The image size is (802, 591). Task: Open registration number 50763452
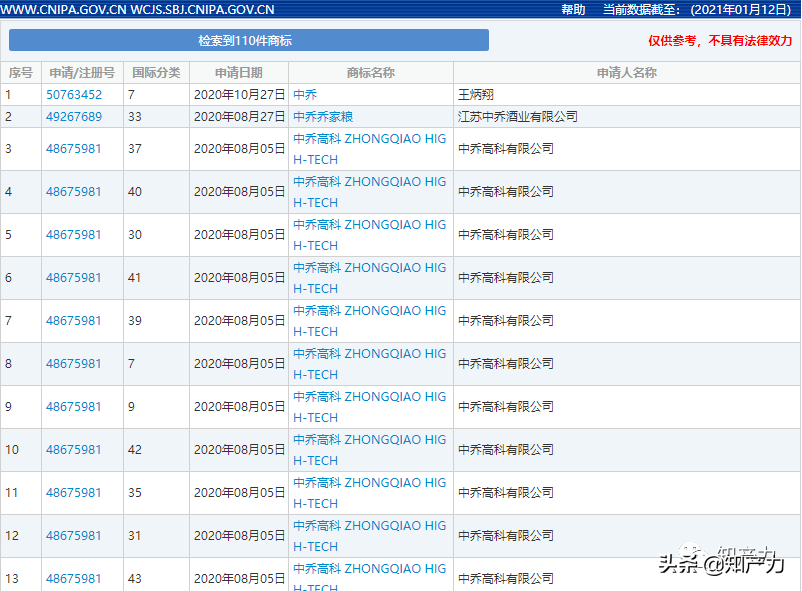(x=74, y=95)
